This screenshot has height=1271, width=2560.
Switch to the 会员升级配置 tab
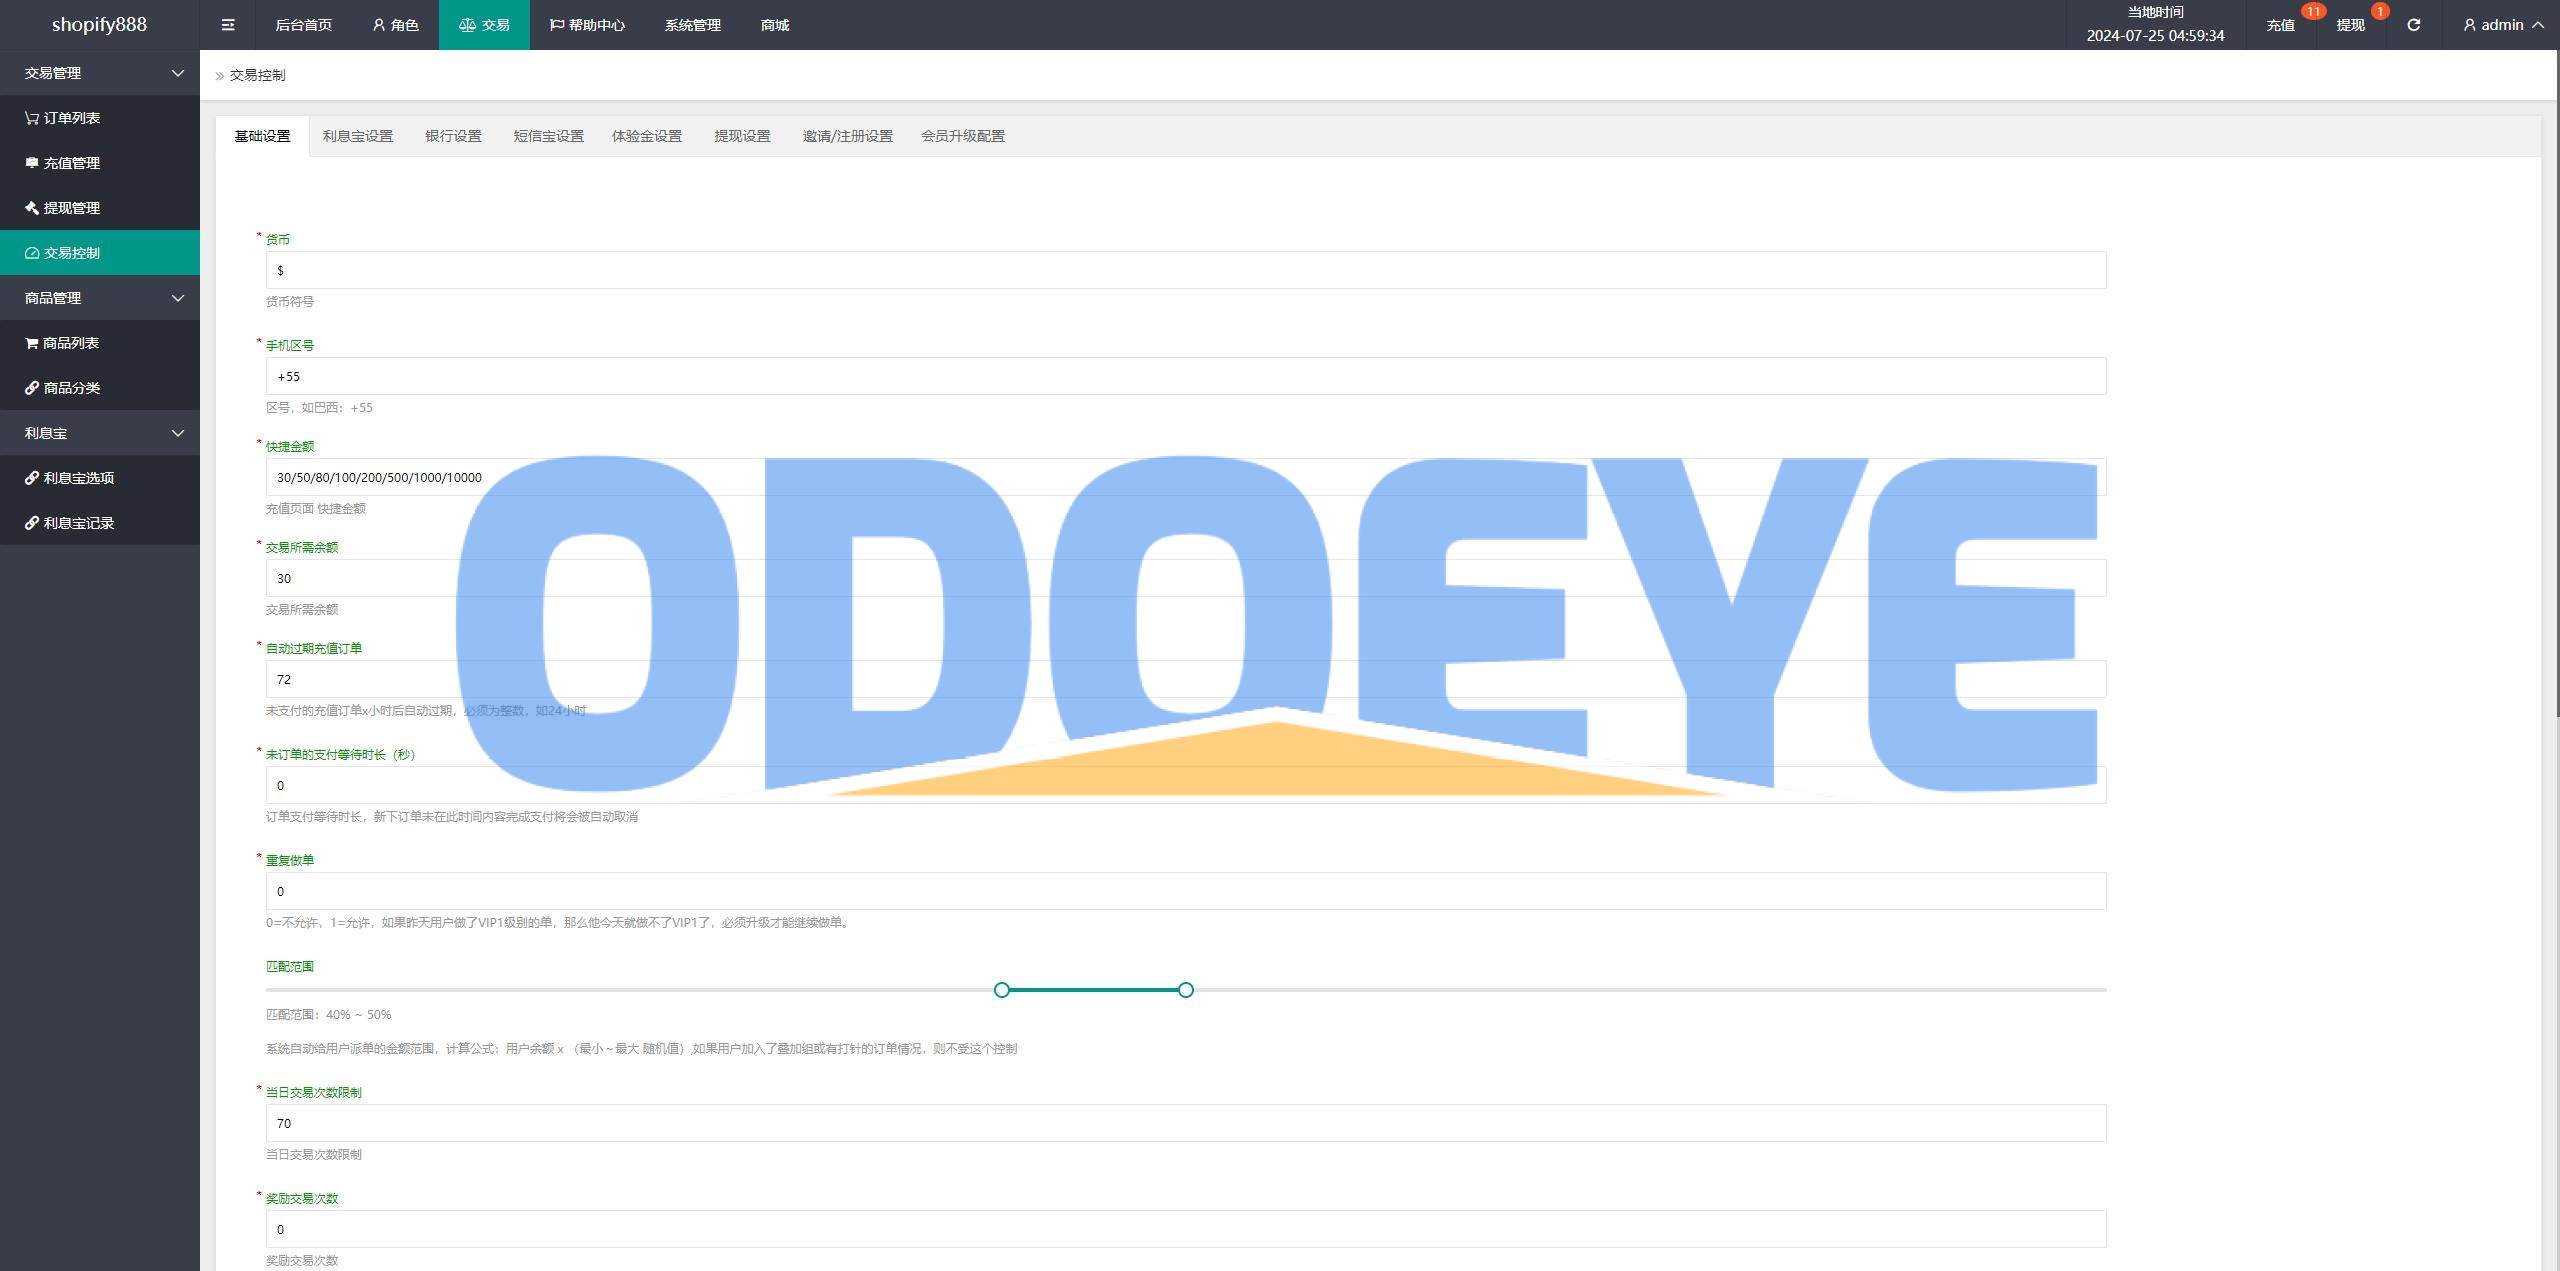963,136
